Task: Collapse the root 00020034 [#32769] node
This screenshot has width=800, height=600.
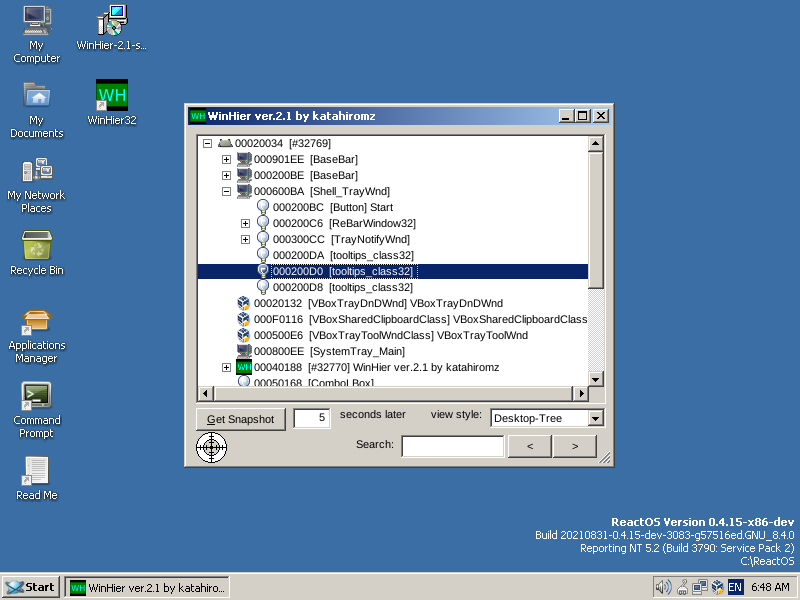Action: [207, 143]
